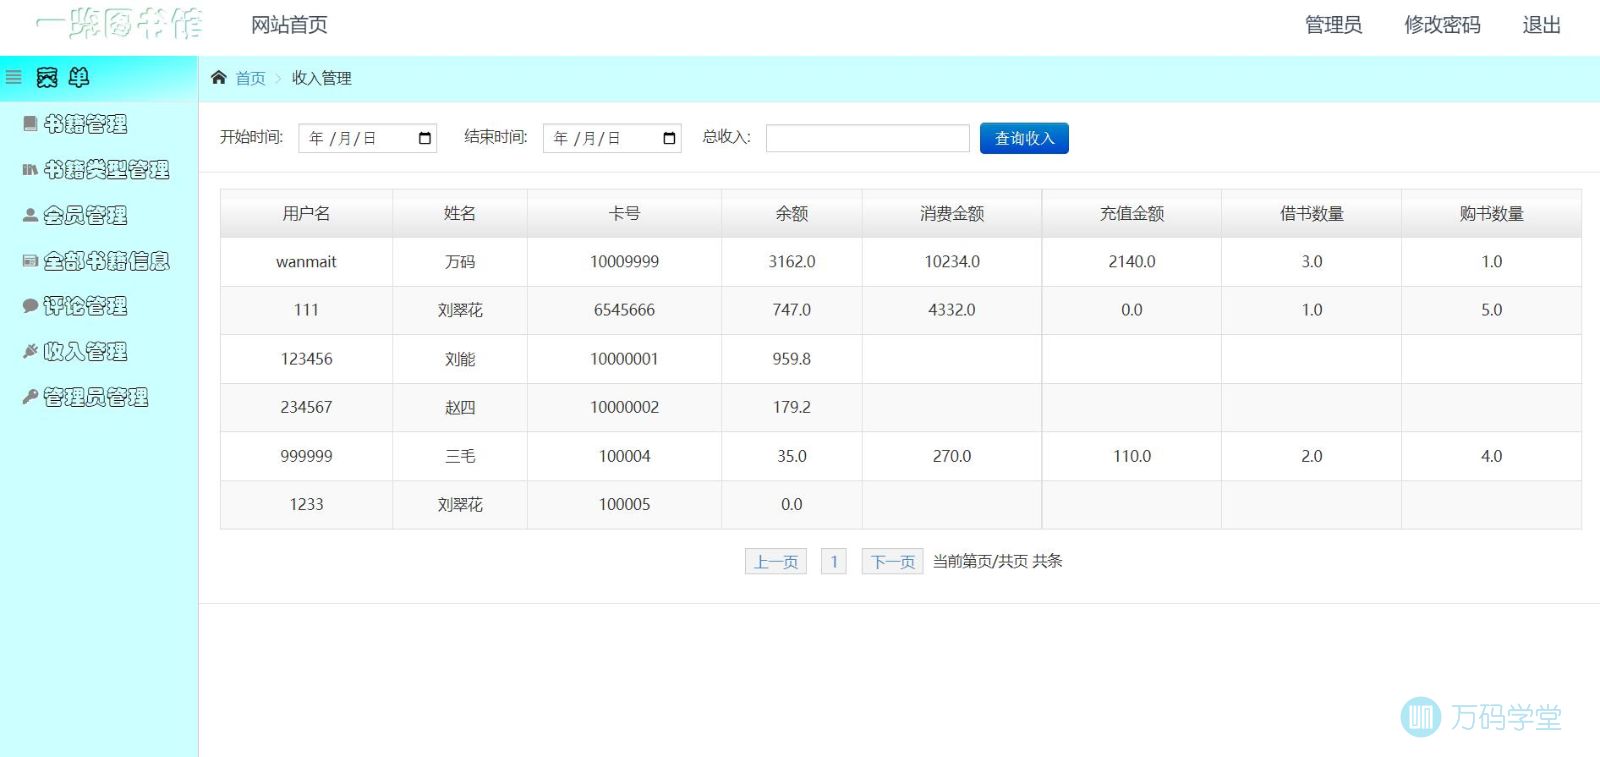Click 修改密码 link

pos(1442,25)
